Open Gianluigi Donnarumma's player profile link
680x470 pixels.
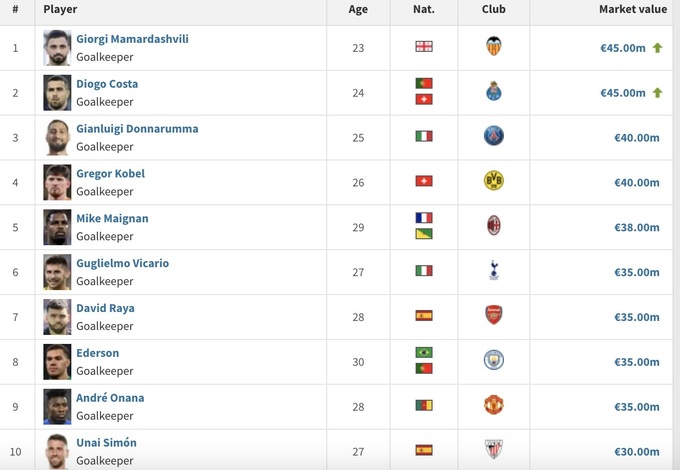(137, 129)
